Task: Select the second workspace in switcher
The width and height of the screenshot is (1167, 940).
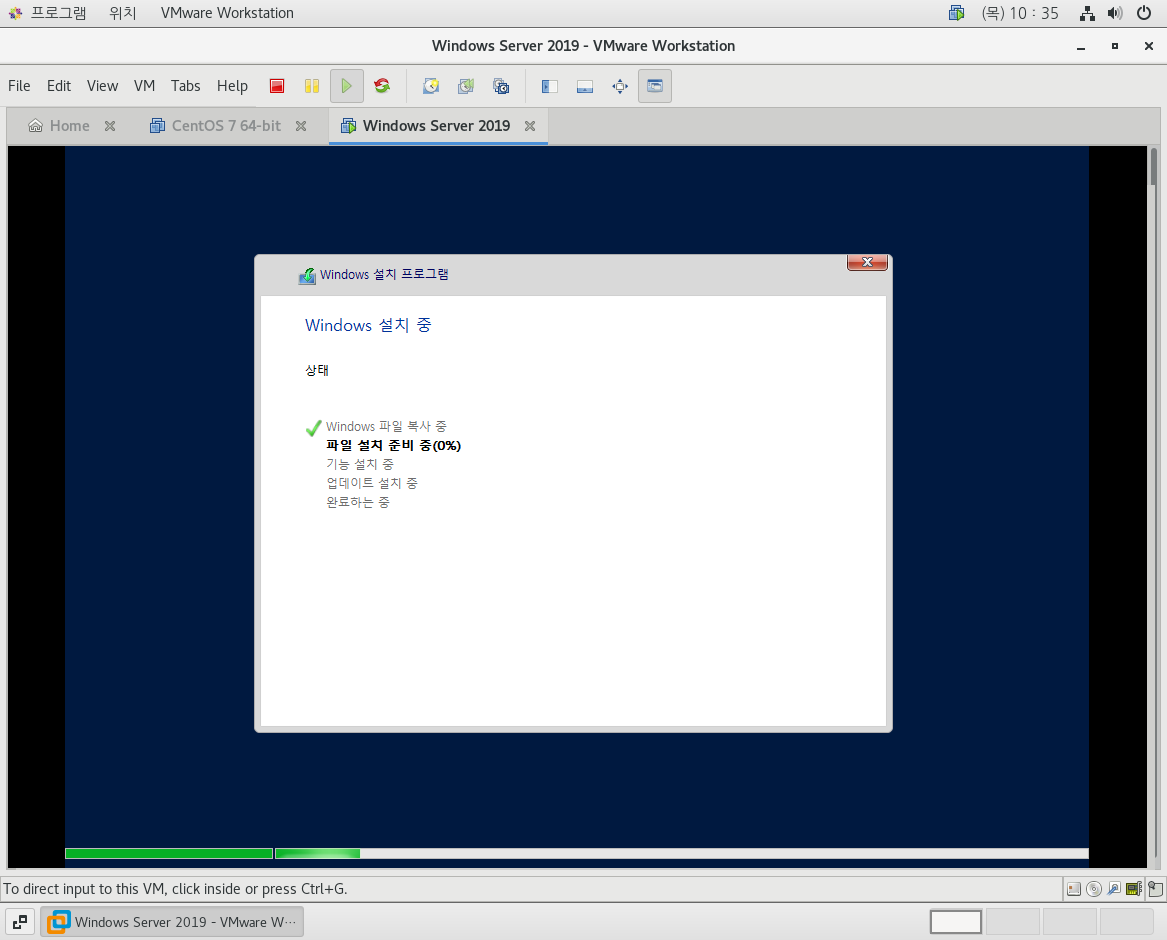Action: pyautogui.click(x=1013, y=921)
